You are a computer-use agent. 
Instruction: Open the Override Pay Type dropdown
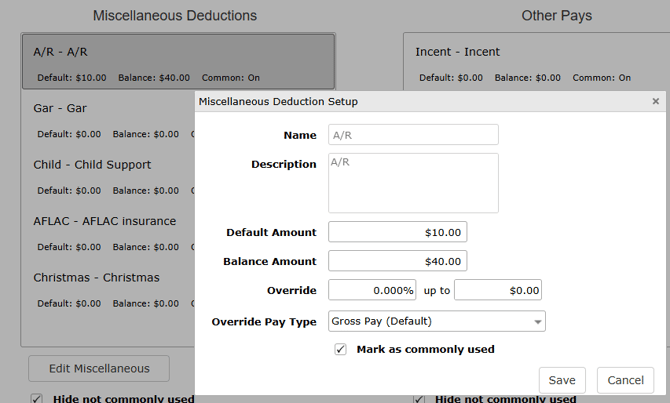click(x=436, y=321)
